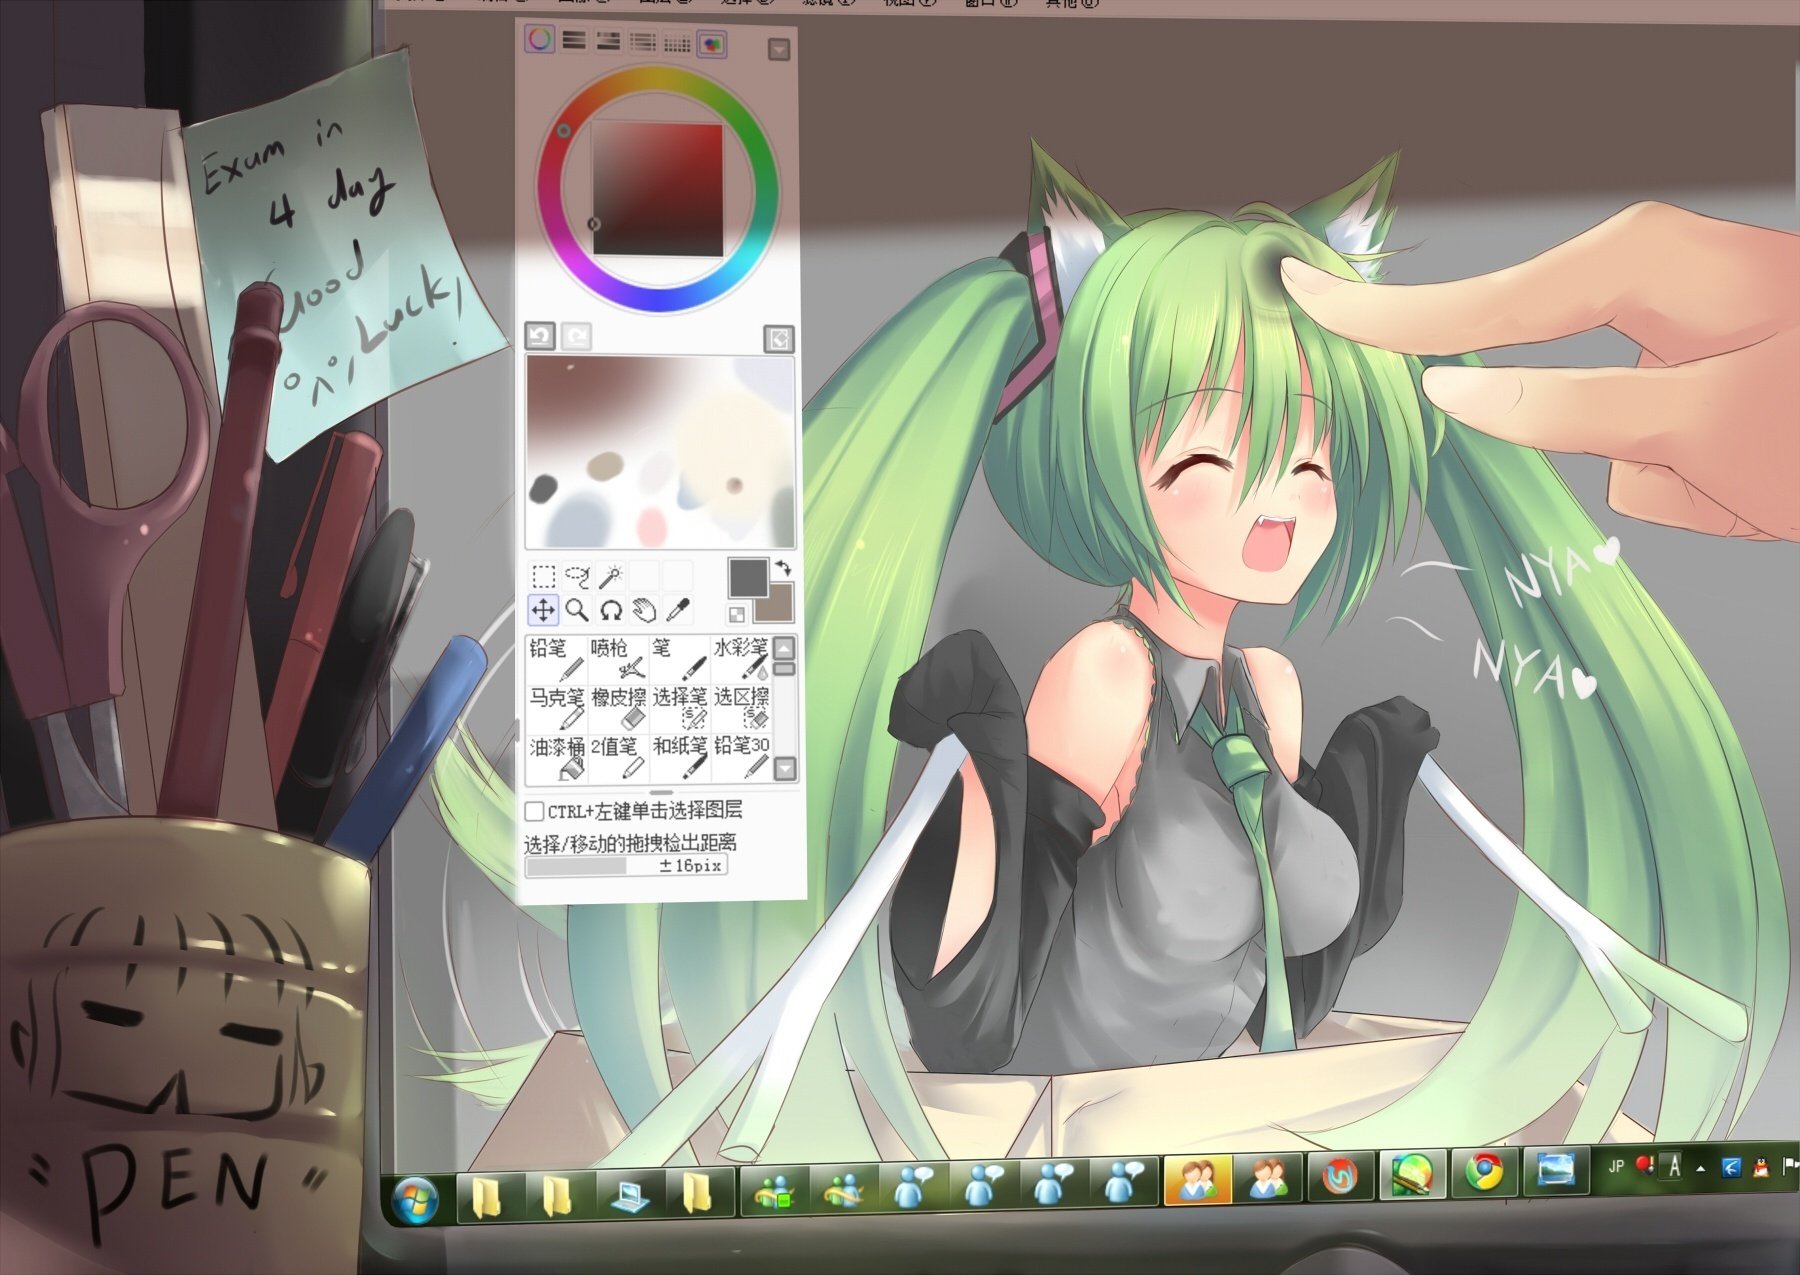Enable CTRL+左键单击选择图层 checkbox
Viewport: 1800px width, 1275px height.
[x=534, y=813]
